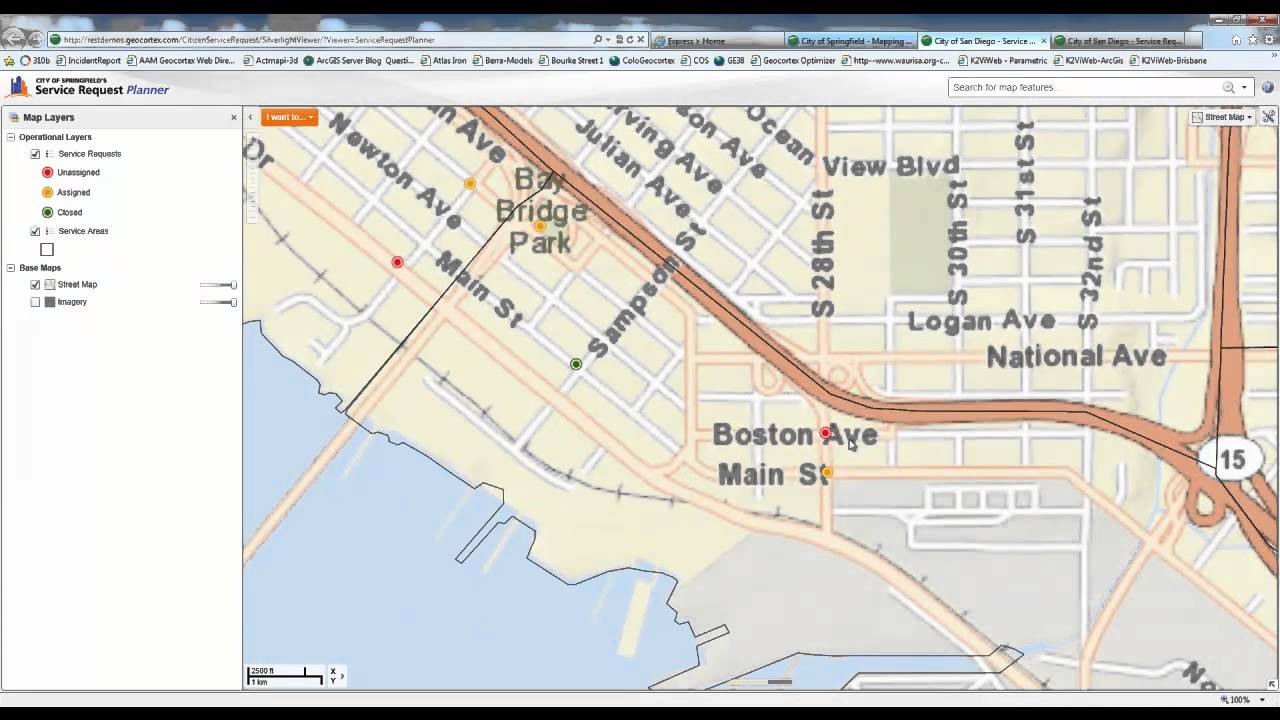Open the IncidentReport bookmark
This screenshot has height=720, width=1280.
click(88, 60)
